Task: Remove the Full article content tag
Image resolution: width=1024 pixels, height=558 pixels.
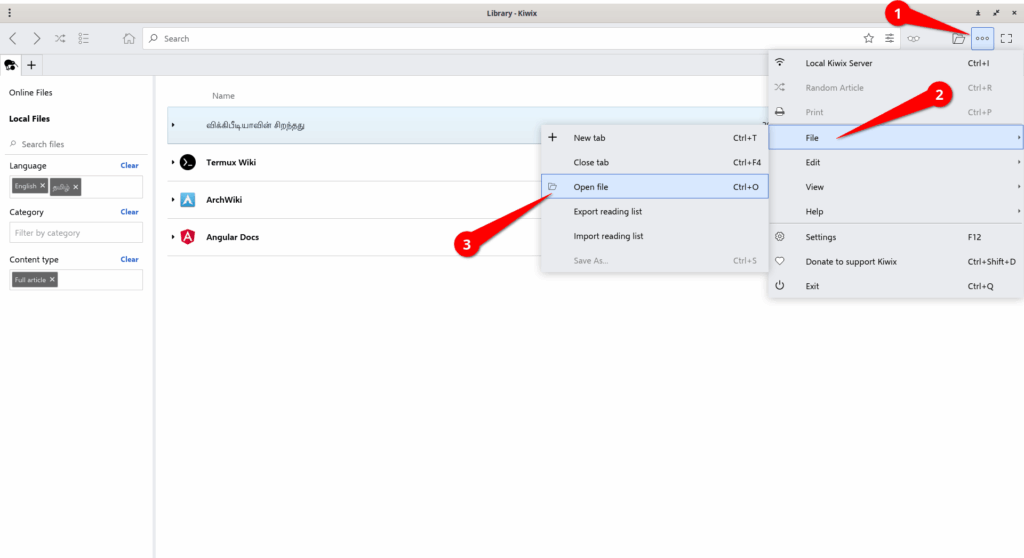Action: pos(52,280)
